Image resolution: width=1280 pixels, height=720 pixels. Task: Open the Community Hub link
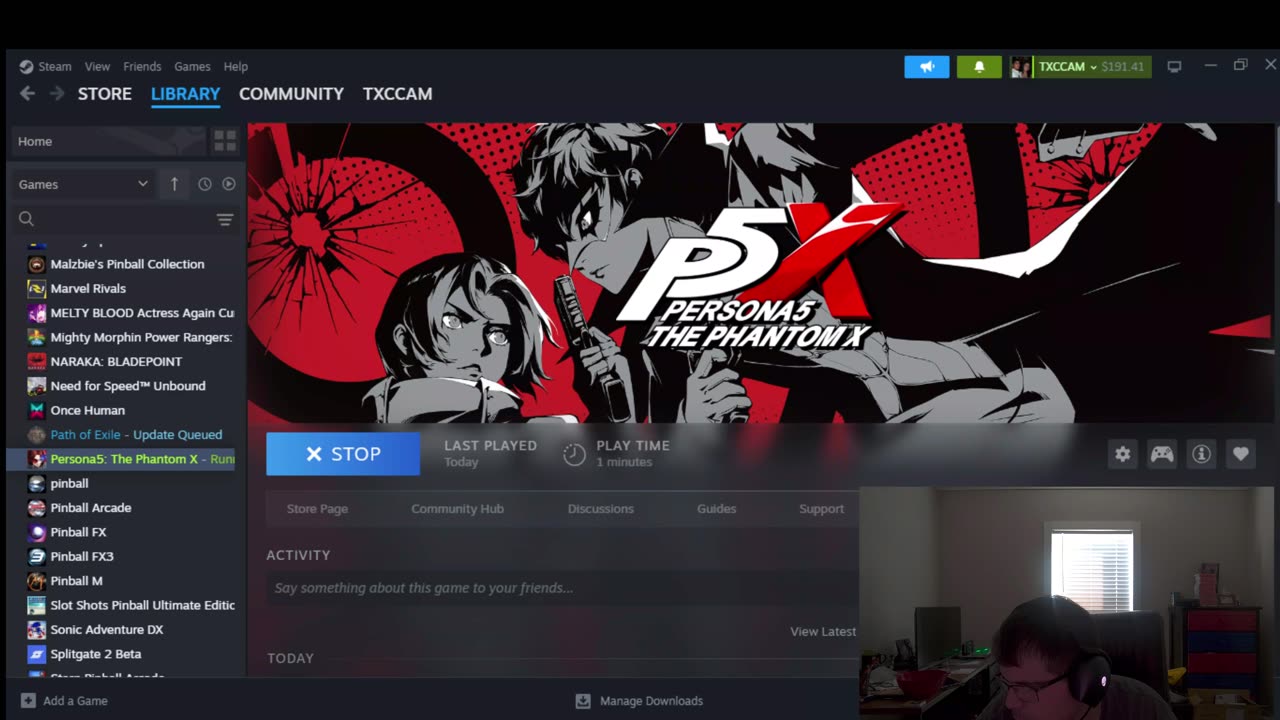[457, 509]
